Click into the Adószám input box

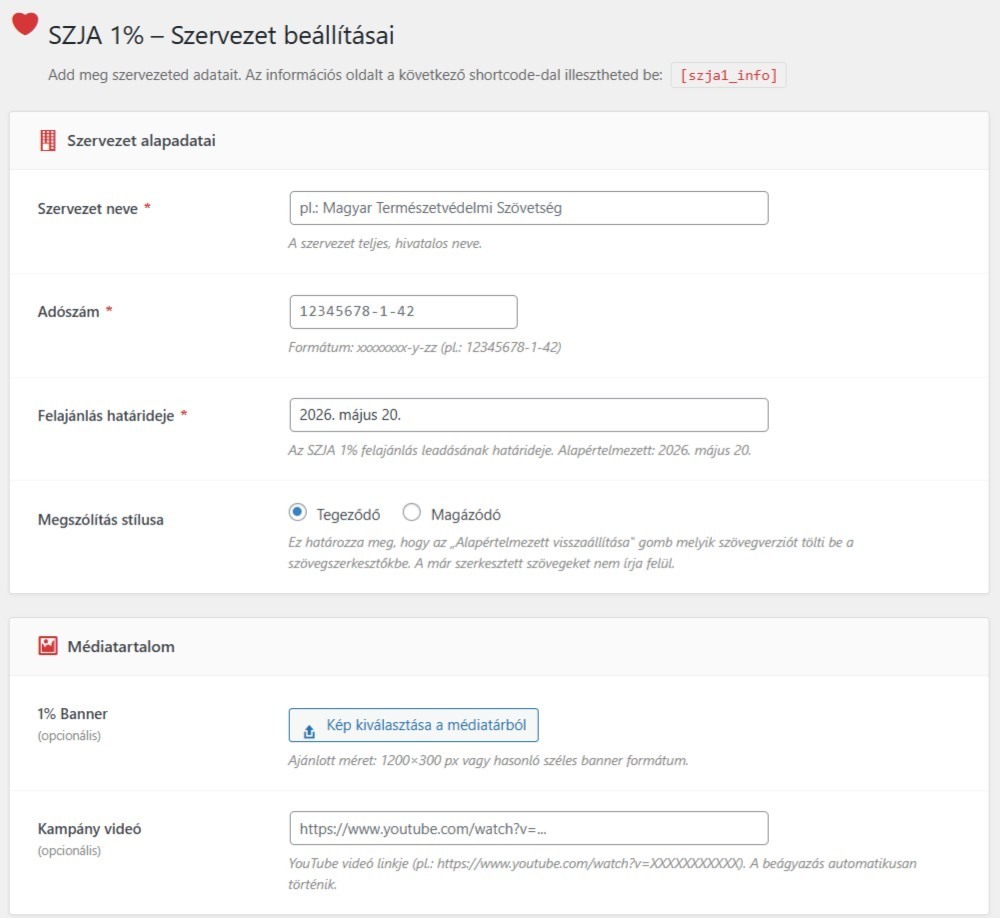403,312
